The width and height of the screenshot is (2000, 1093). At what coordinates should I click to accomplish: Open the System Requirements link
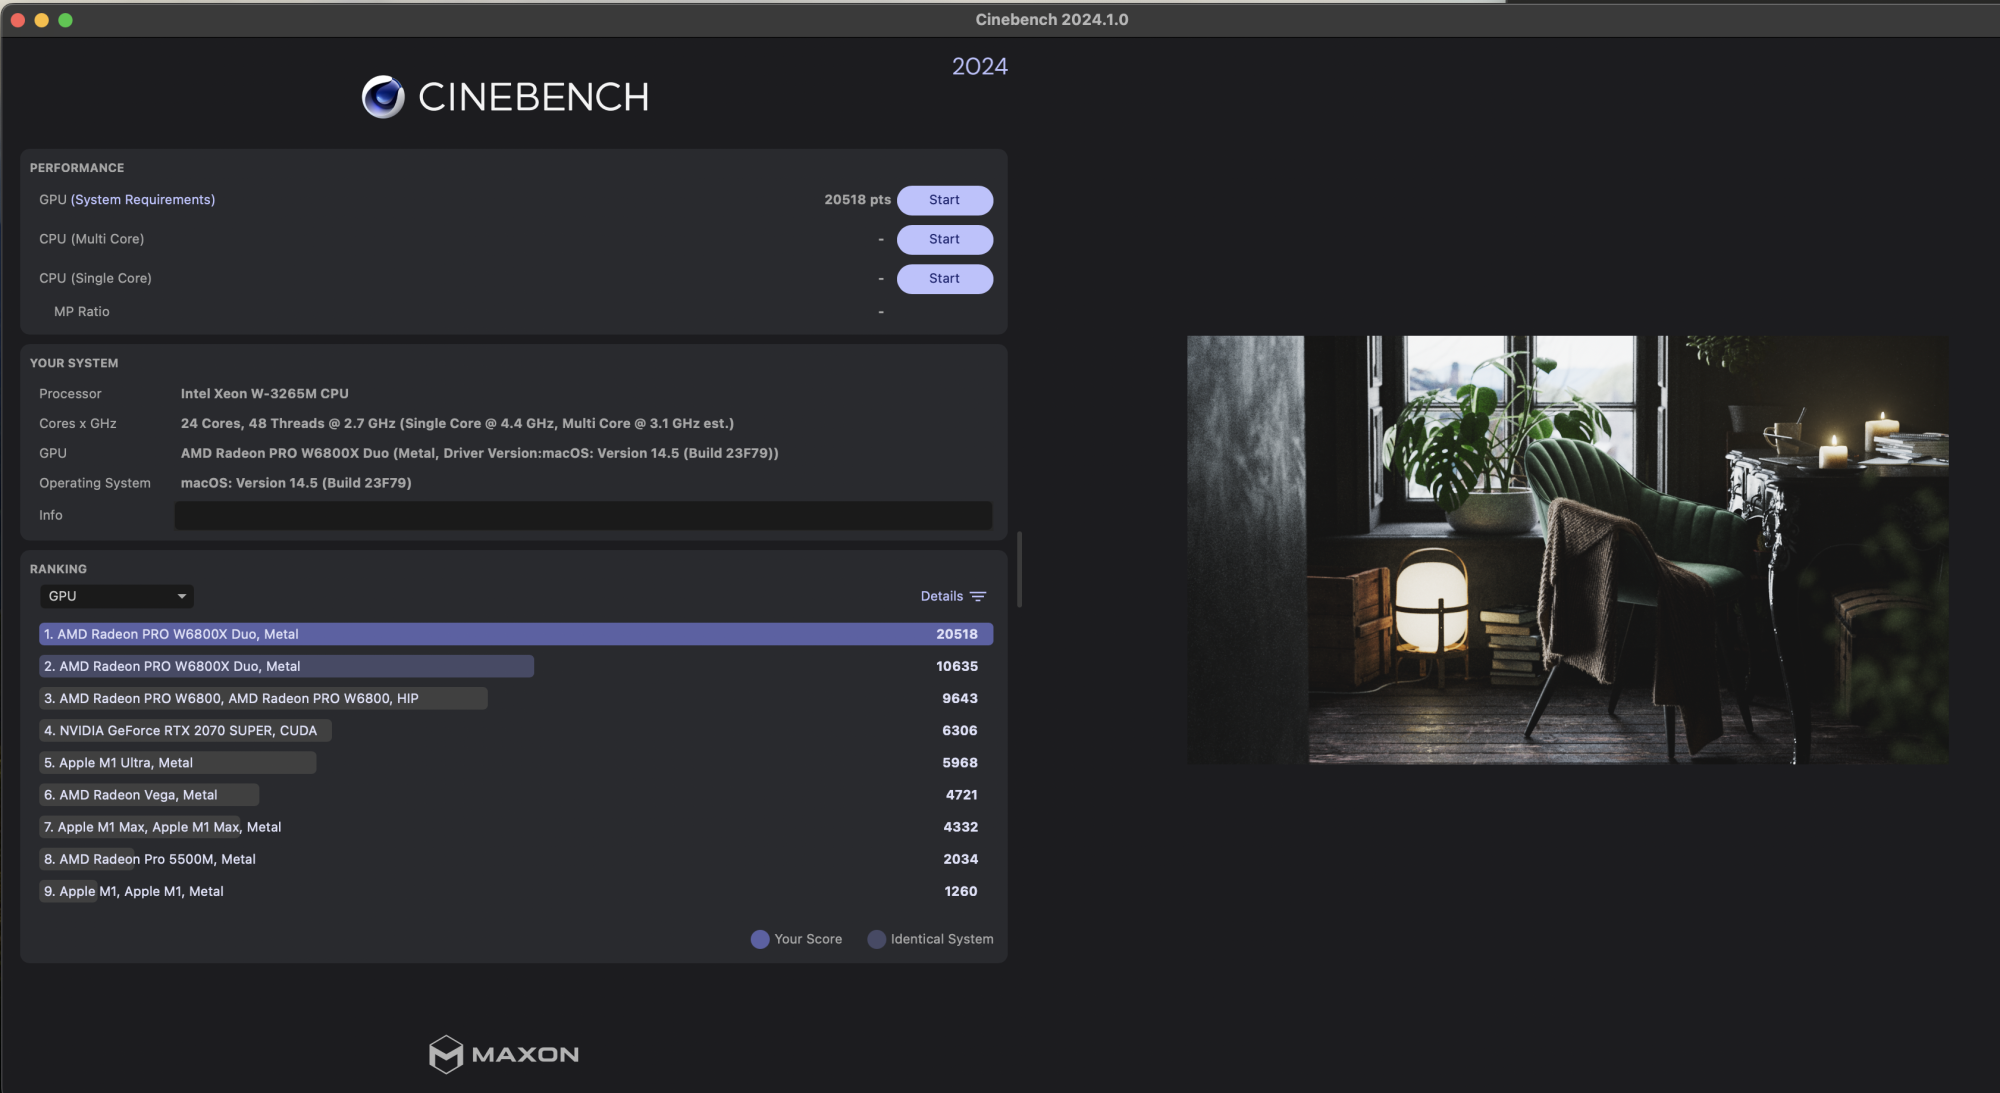point(143,200)
